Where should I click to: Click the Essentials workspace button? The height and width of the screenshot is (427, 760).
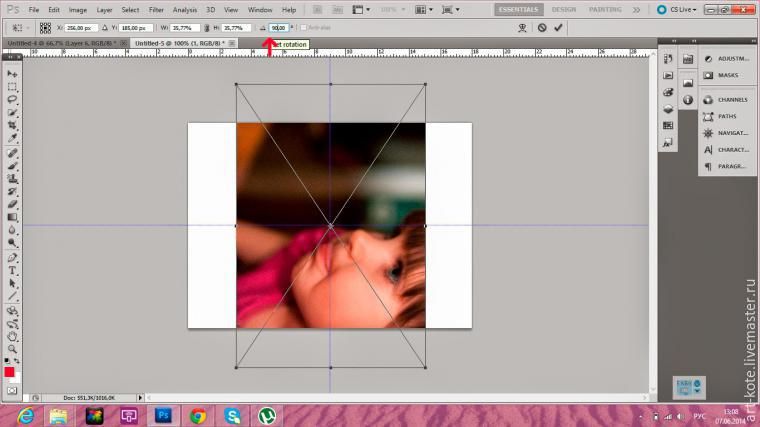point(519,9)
